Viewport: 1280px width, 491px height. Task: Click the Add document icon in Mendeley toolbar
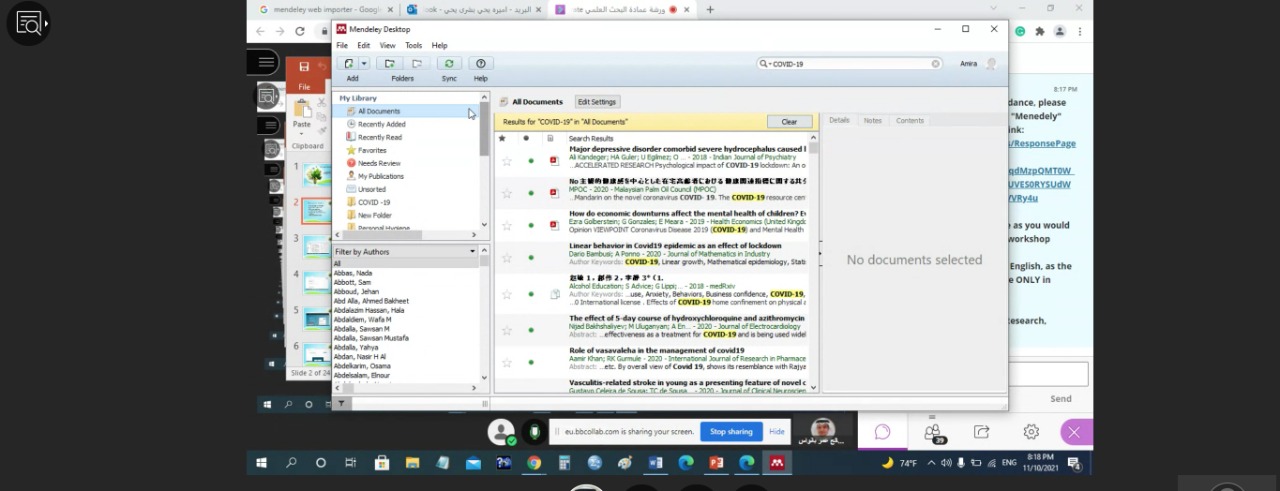(349, 63)
